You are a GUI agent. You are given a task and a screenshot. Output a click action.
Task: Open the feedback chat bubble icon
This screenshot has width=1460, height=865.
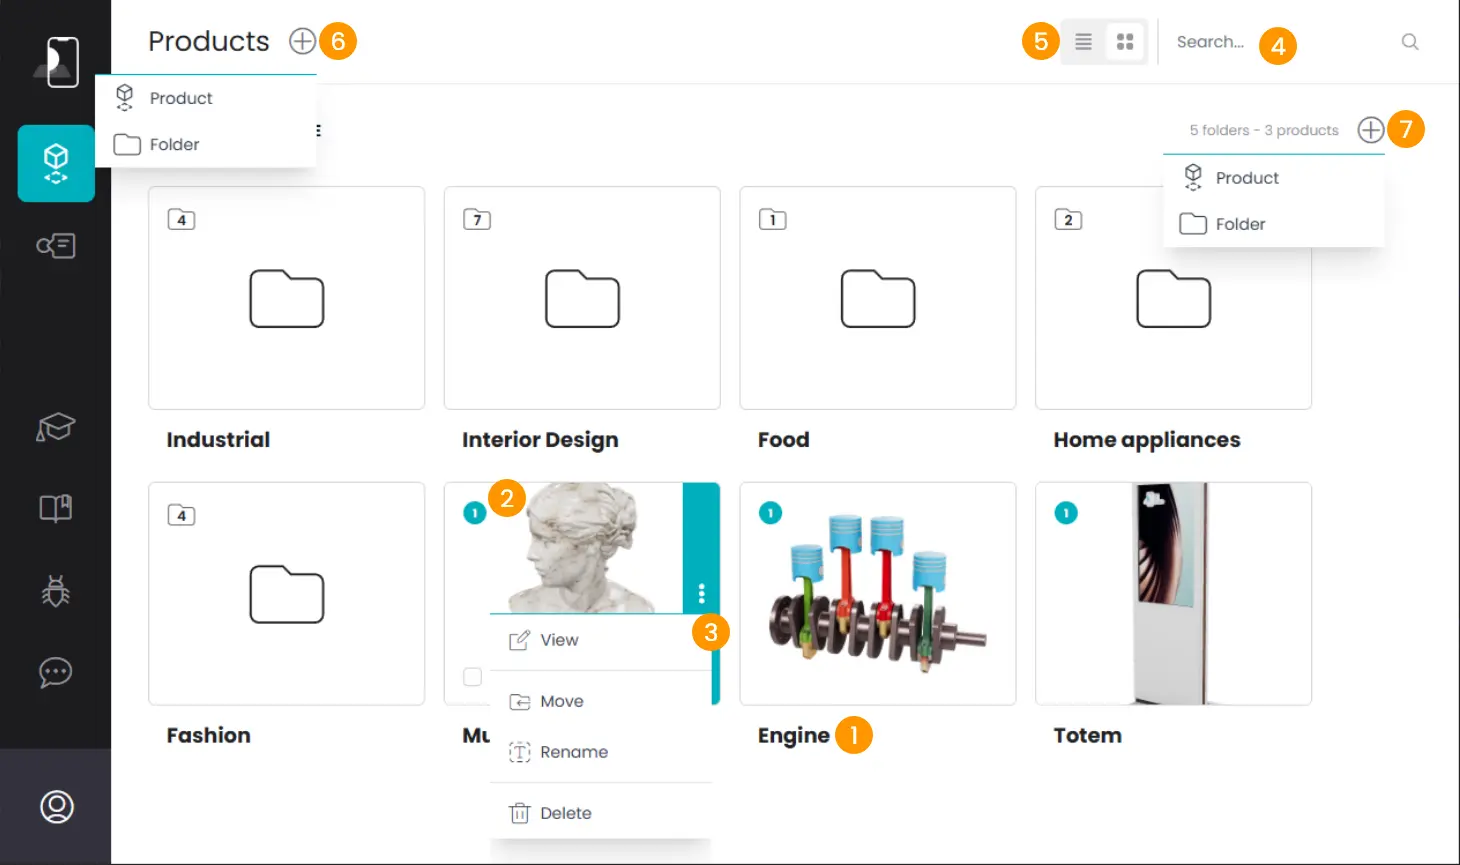tap(56, 672)
